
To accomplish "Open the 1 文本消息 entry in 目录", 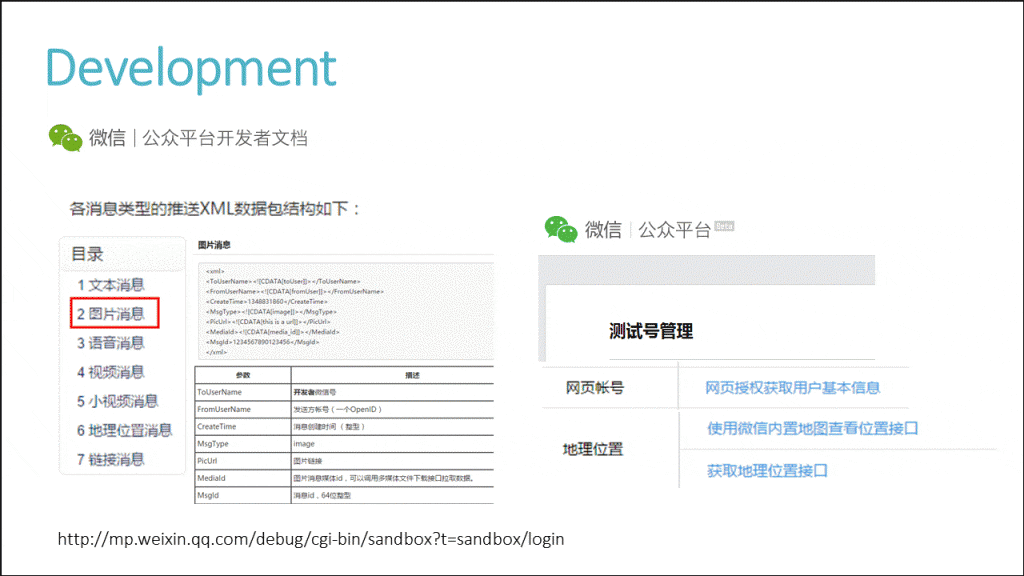I will pos(110,285).
